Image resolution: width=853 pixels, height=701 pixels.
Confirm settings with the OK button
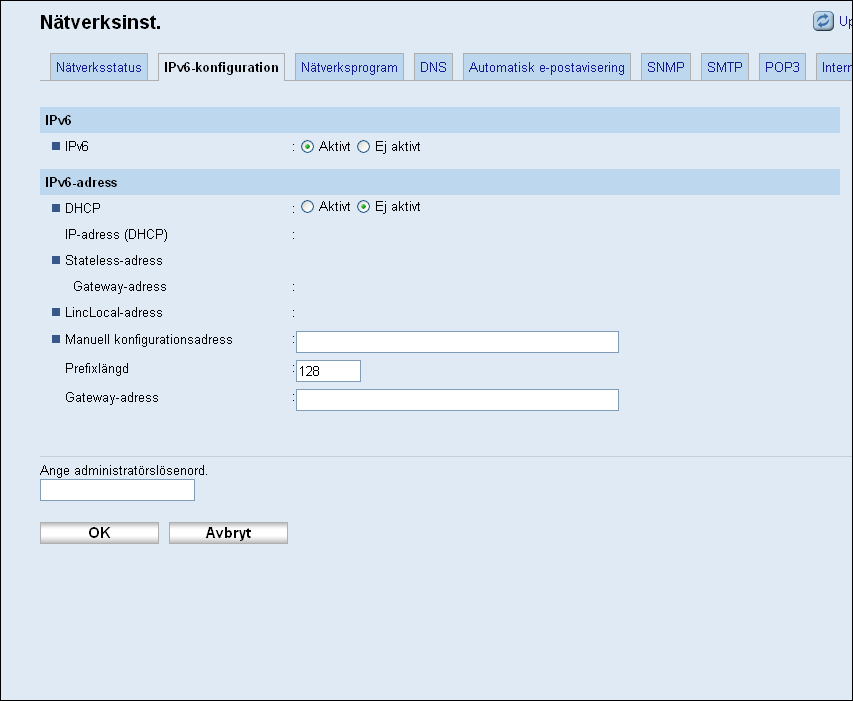tap(100, 533)
